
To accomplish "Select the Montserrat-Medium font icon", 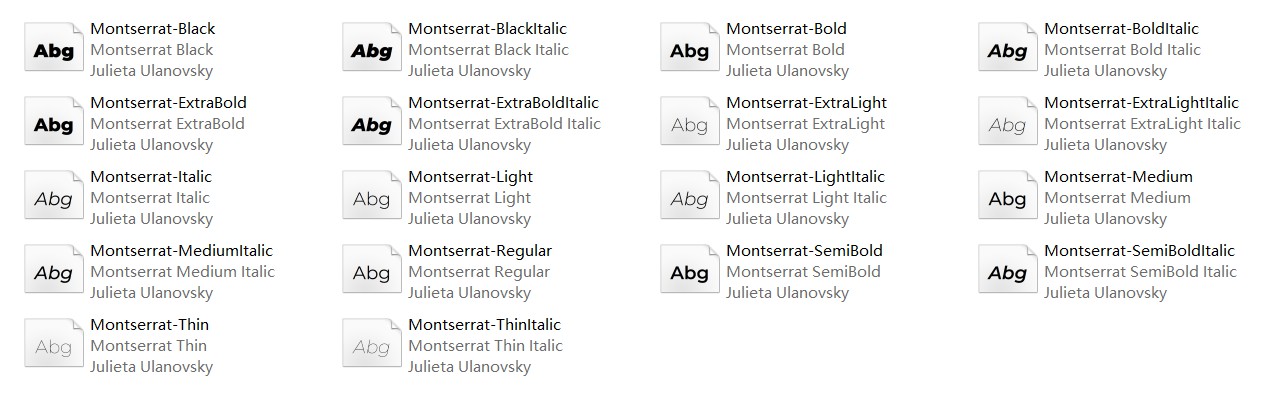I will click(x=1008, y=198).
